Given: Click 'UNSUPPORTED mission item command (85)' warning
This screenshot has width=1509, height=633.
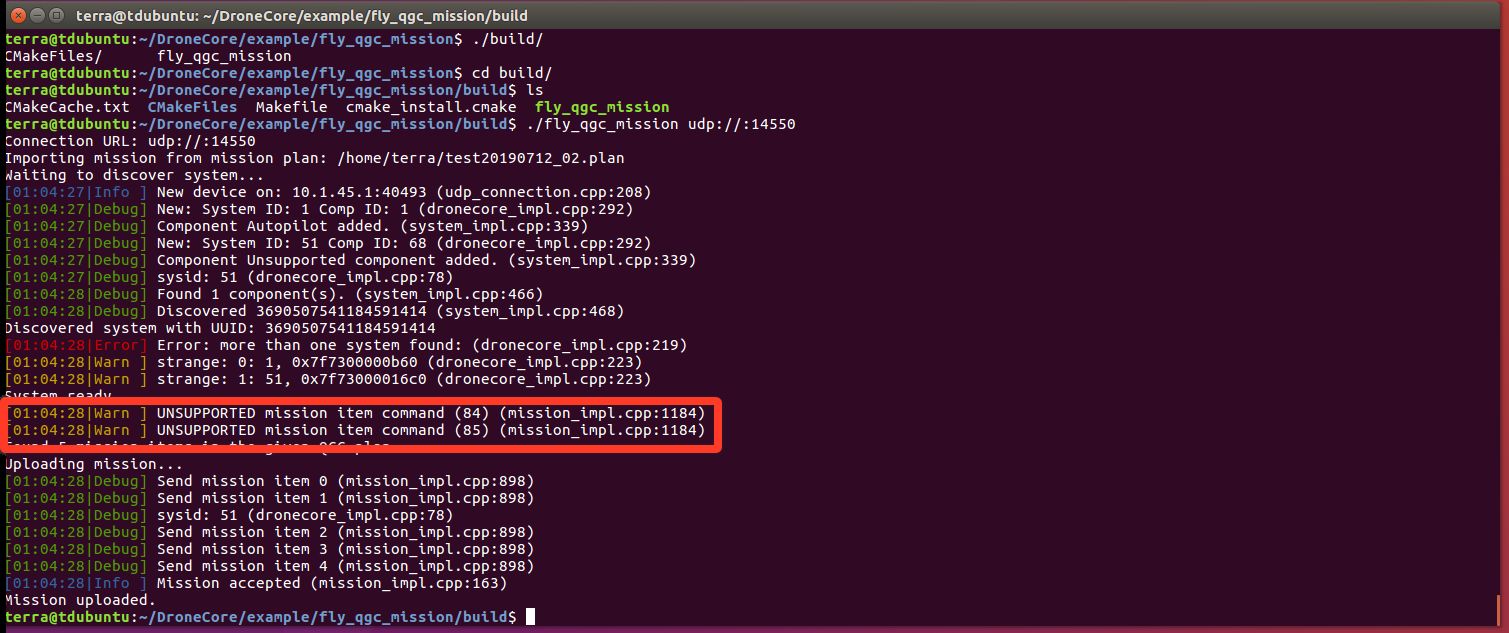Looking at the screenshot, I should click(355, 430).
